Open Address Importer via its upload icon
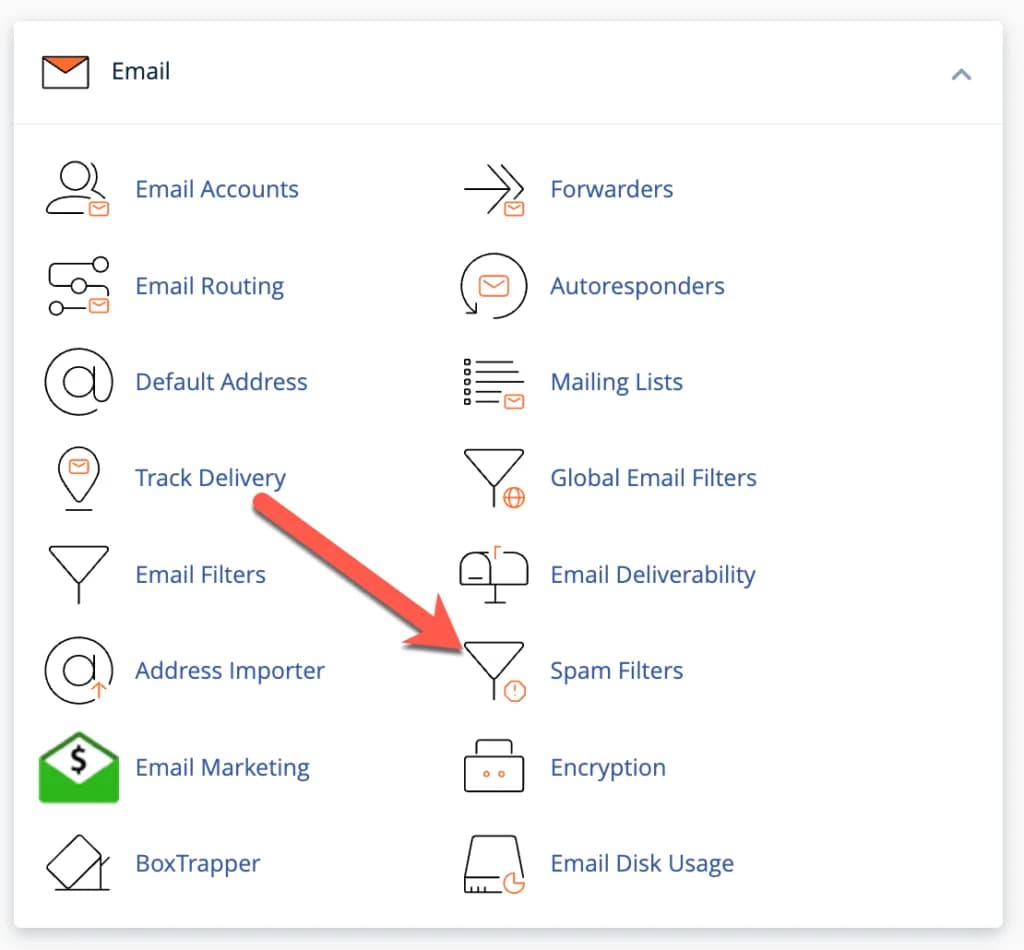 pos(78,670)
